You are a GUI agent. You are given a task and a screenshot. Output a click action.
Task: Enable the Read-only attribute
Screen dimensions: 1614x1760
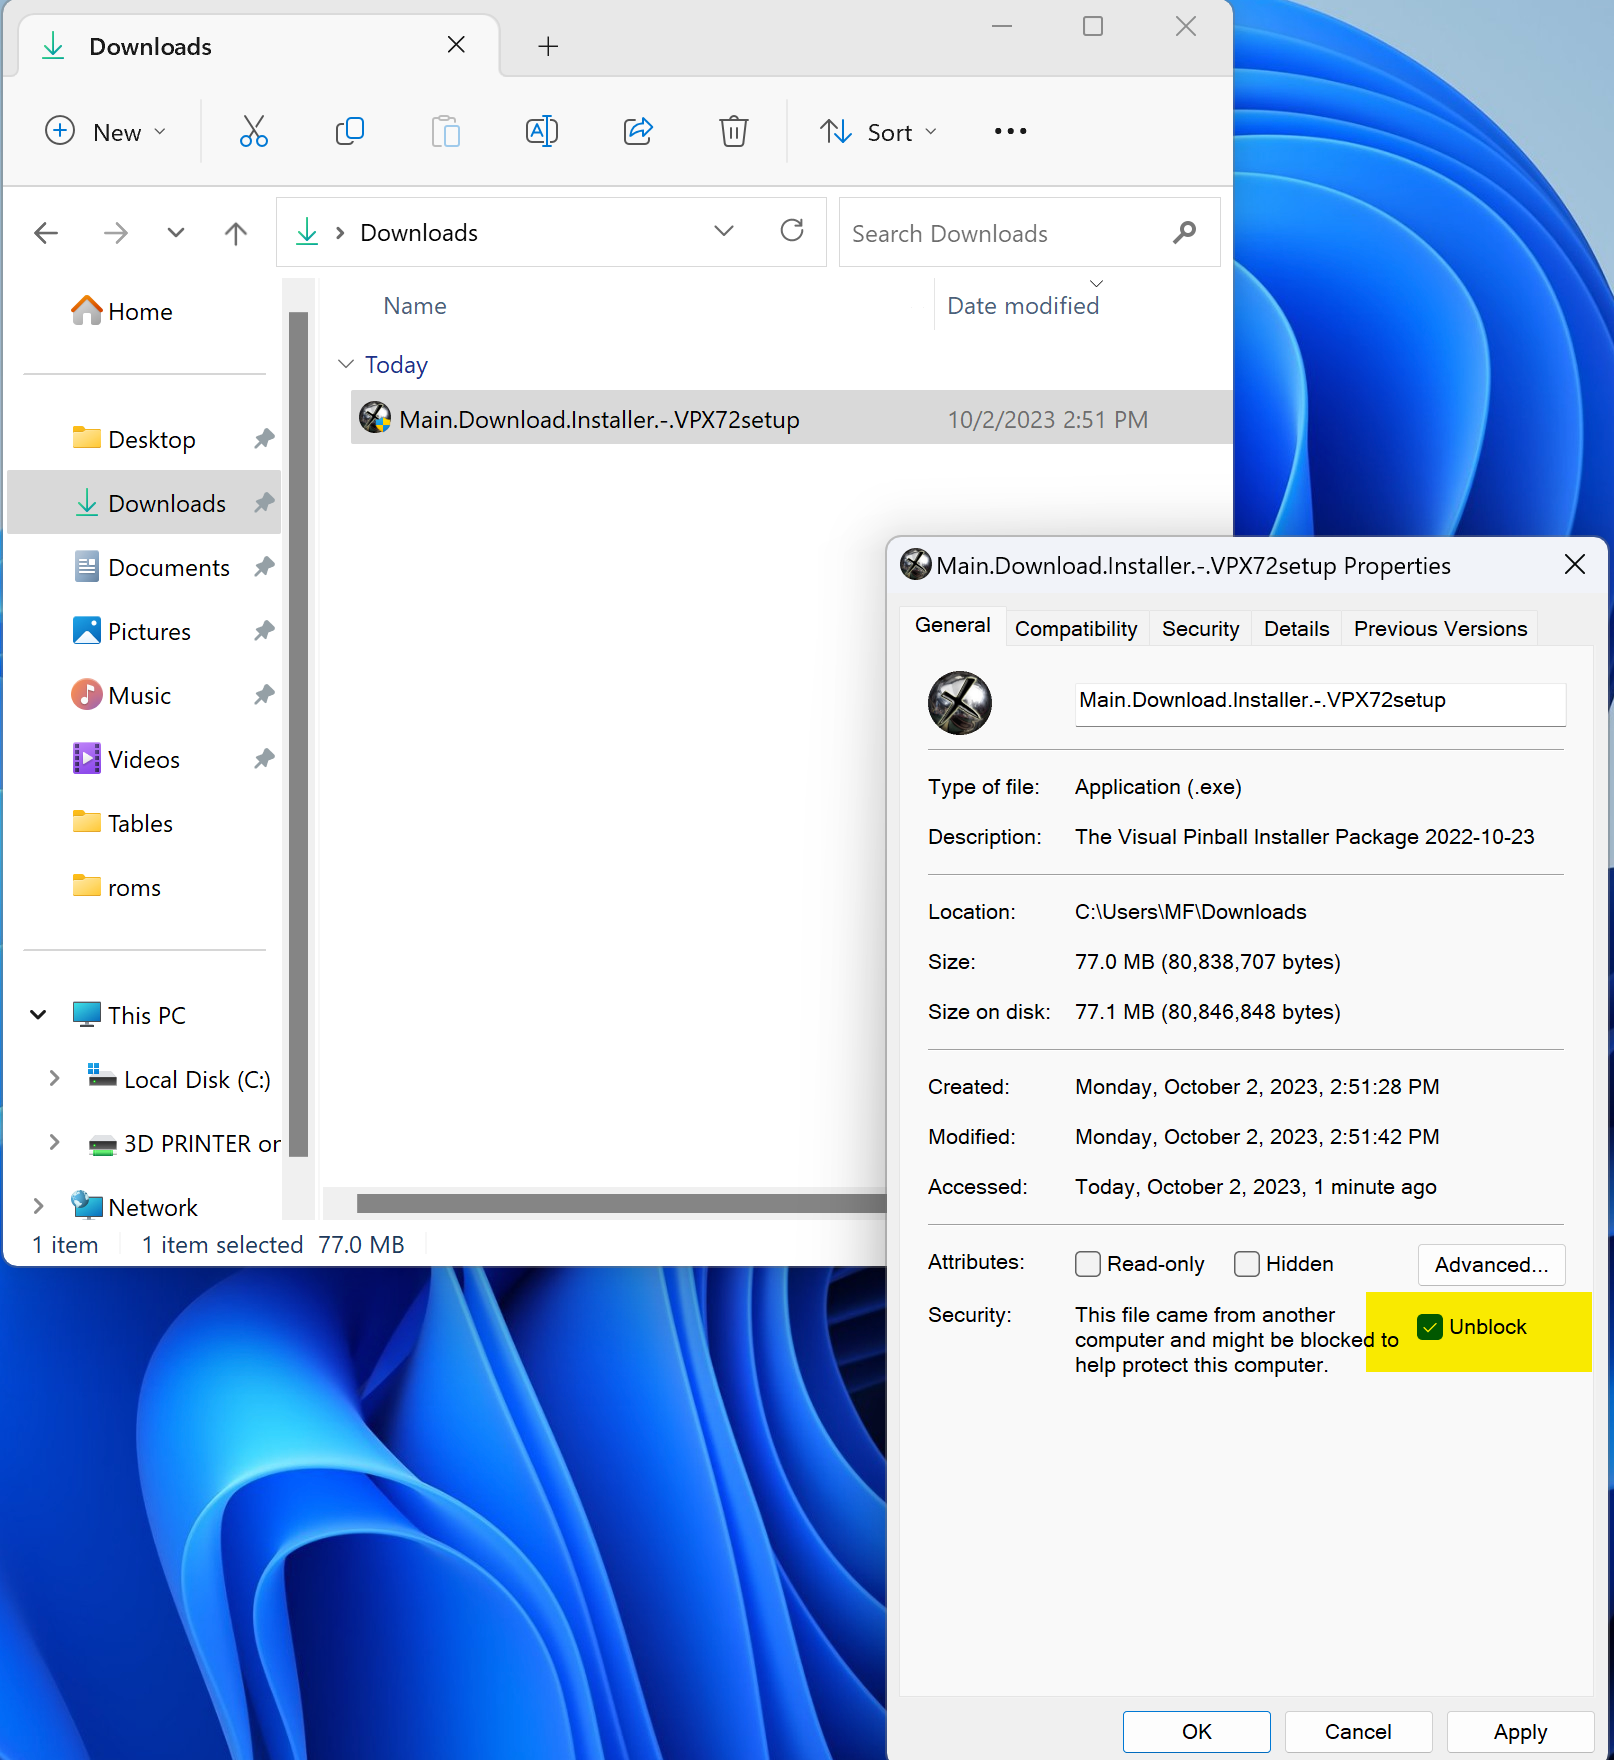(x=1088, y=1264)
